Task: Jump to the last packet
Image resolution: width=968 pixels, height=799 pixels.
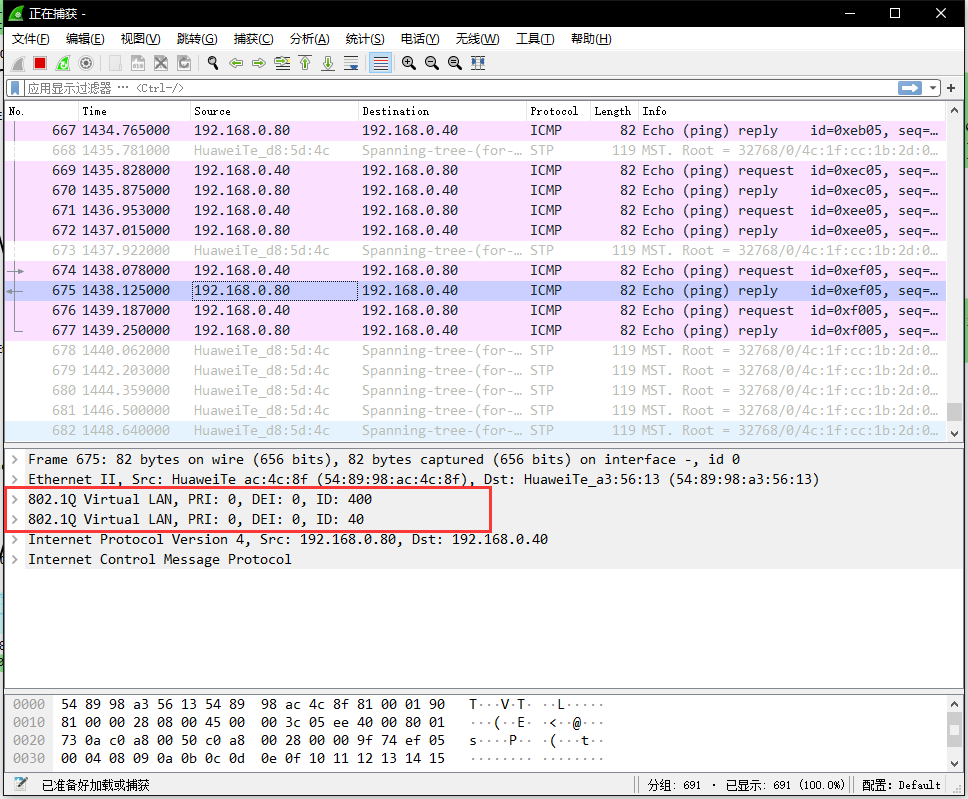Action: [x=328, y=63]
